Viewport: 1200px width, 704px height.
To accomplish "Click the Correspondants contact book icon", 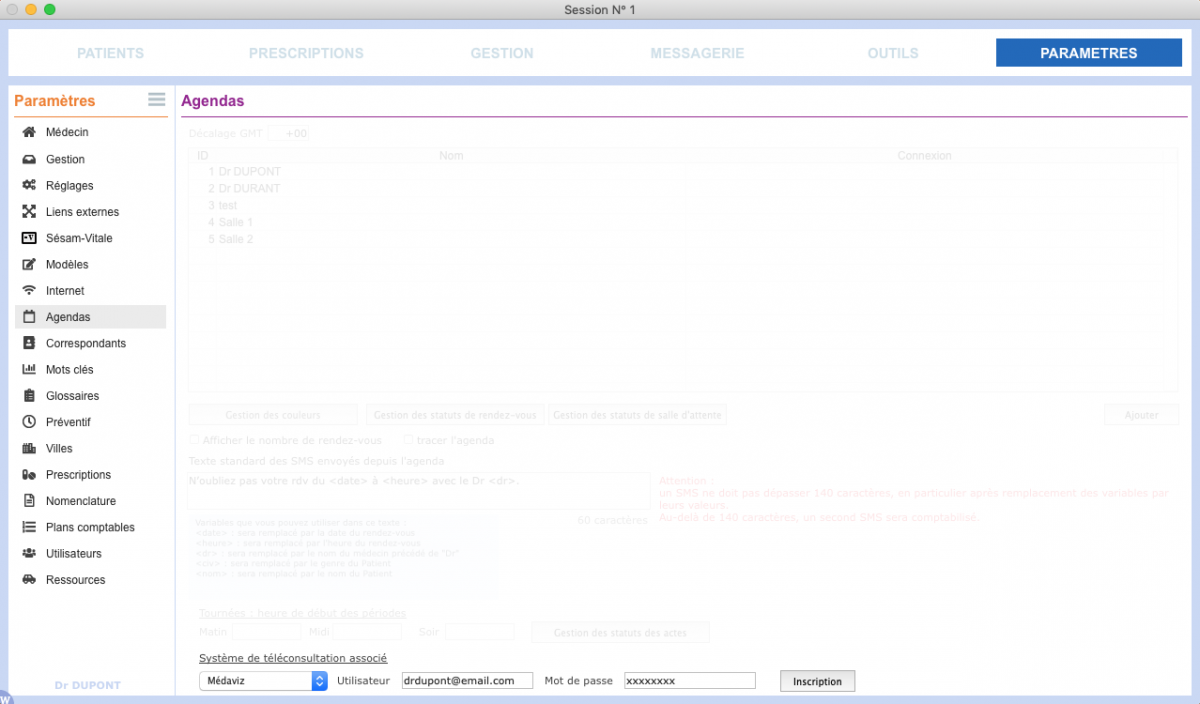I will [29, 343].
